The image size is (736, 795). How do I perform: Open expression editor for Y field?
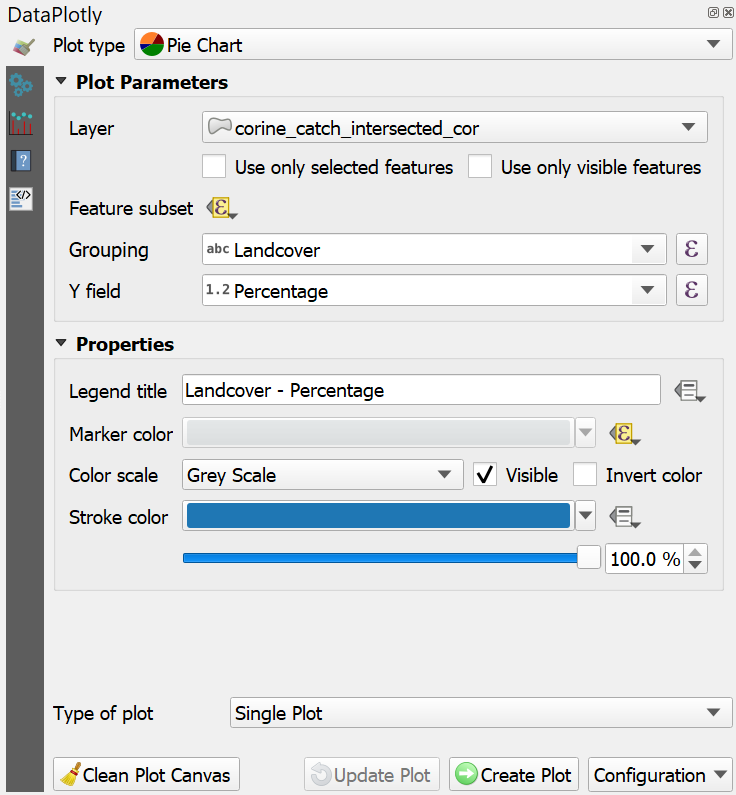coord(691,290)
